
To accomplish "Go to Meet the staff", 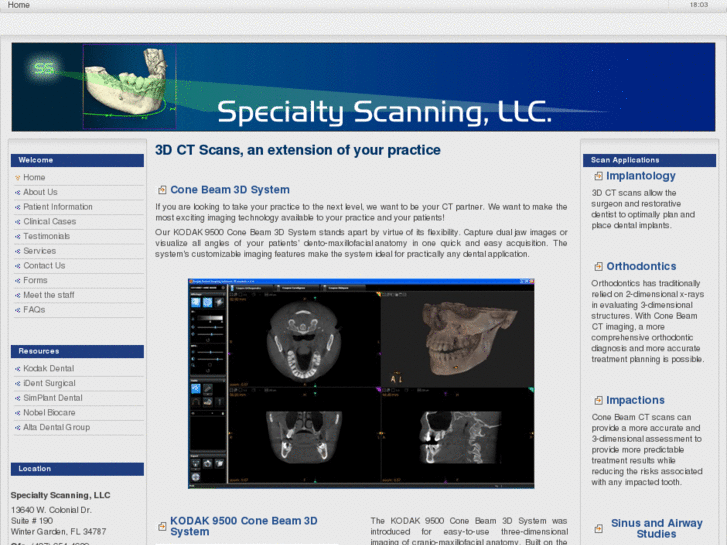I will click(49, 295).
